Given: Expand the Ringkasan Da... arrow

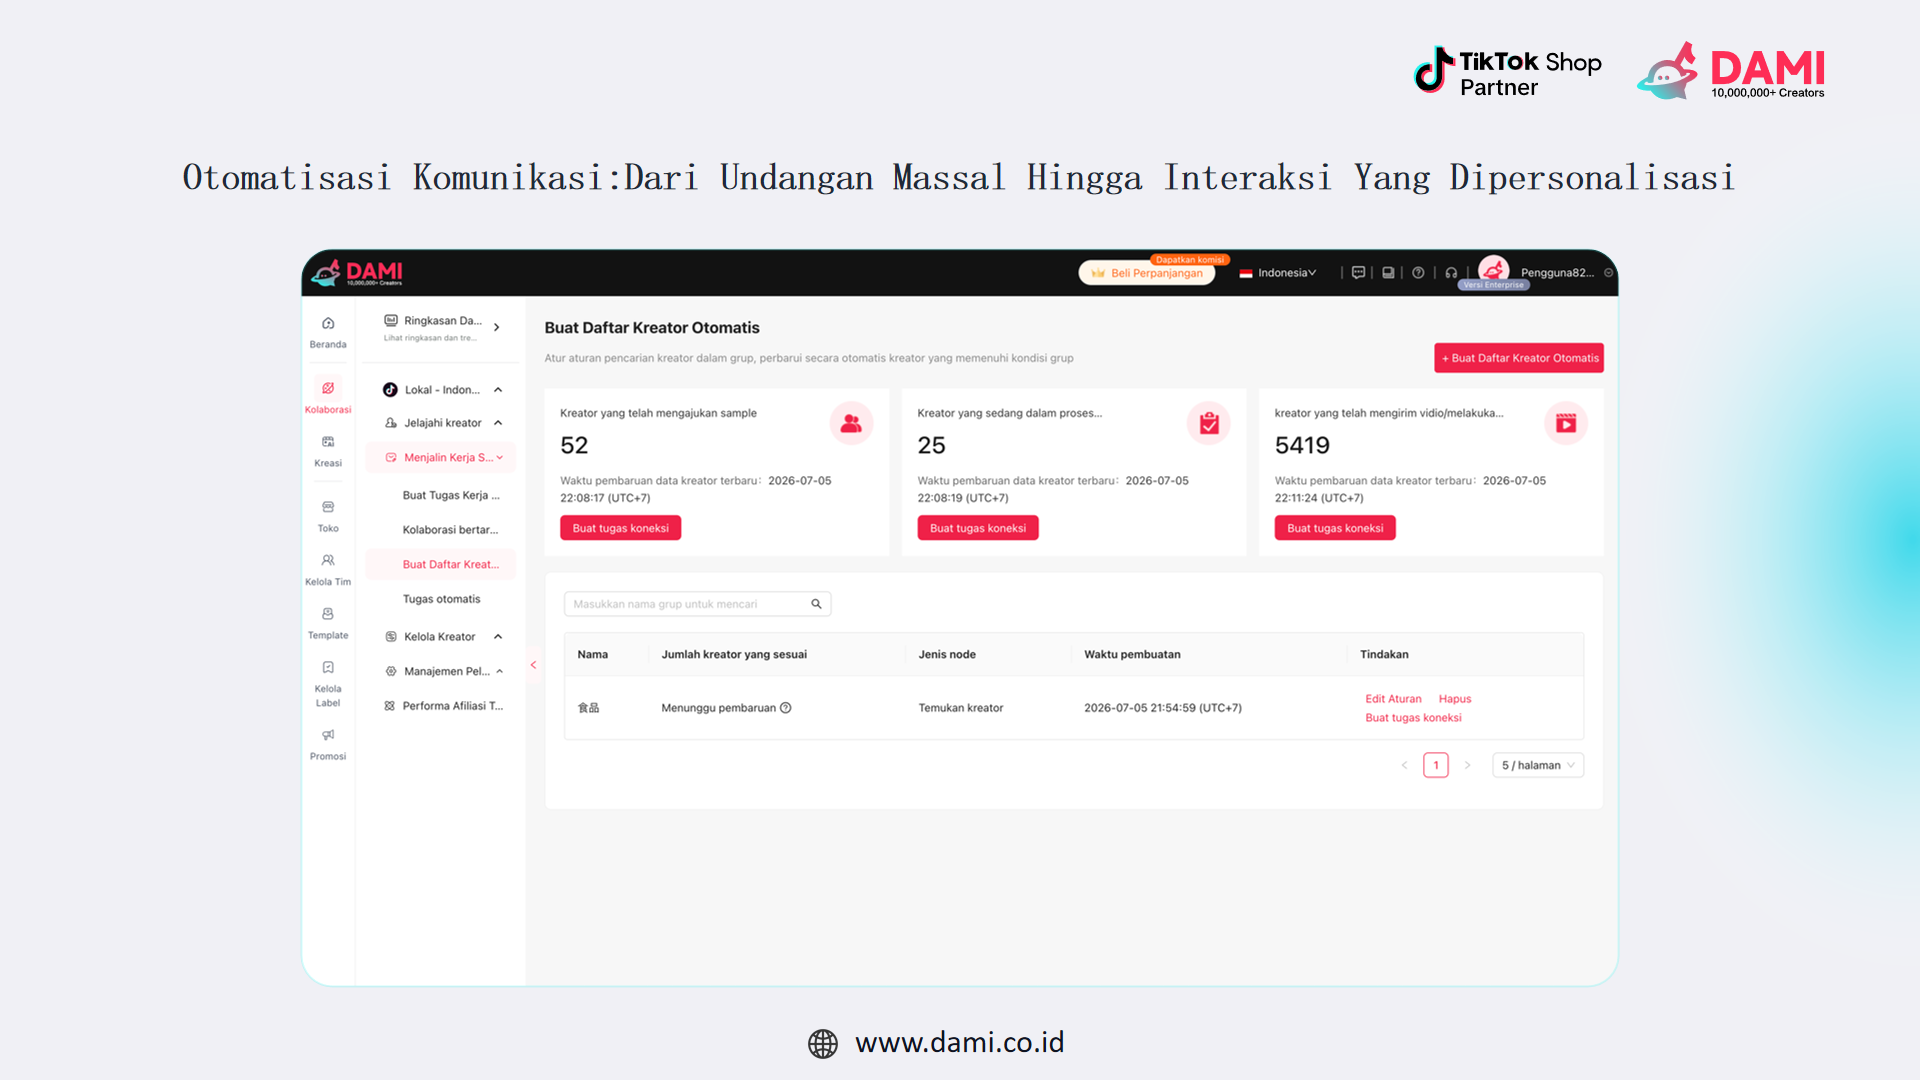Looking at the screenshot, I should tap(497, 327).
